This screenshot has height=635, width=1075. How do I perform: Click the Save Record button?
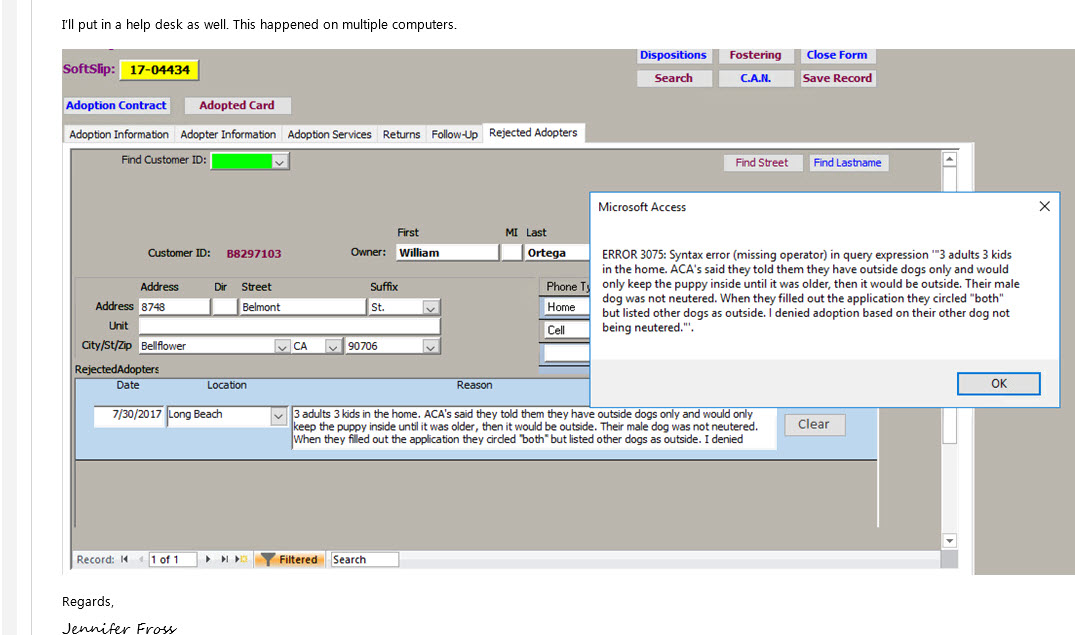837,77
